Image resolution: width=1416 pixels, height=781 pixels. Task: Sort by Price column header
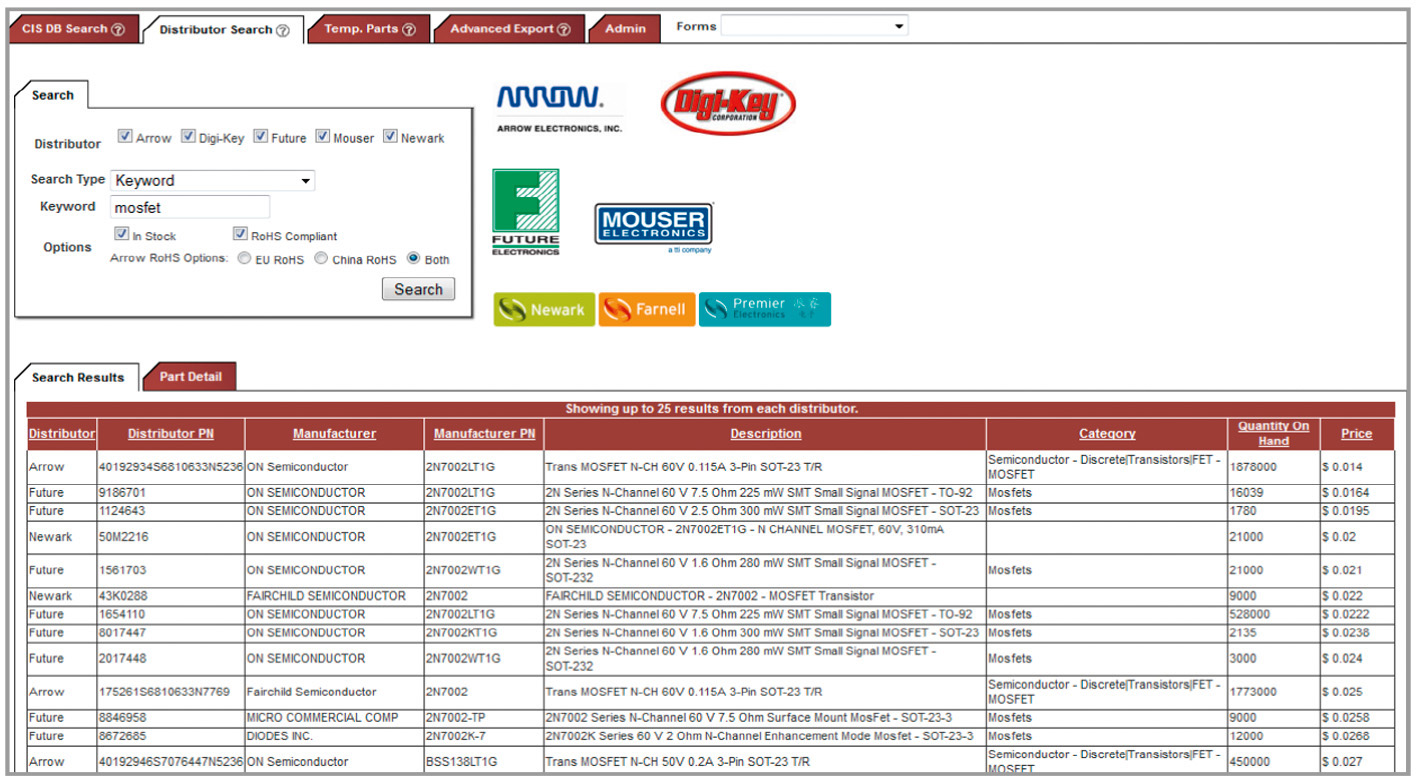(x=1356, y=434)
